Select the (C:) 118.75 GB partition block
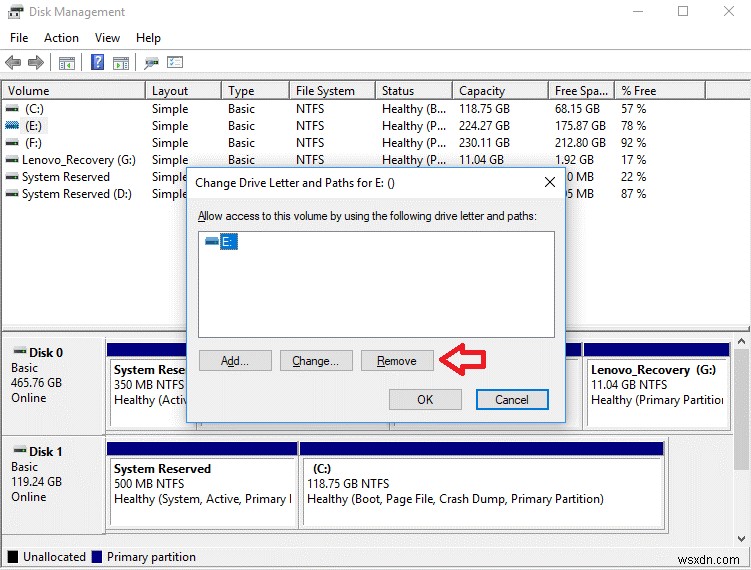 click(x=482, y=485)
